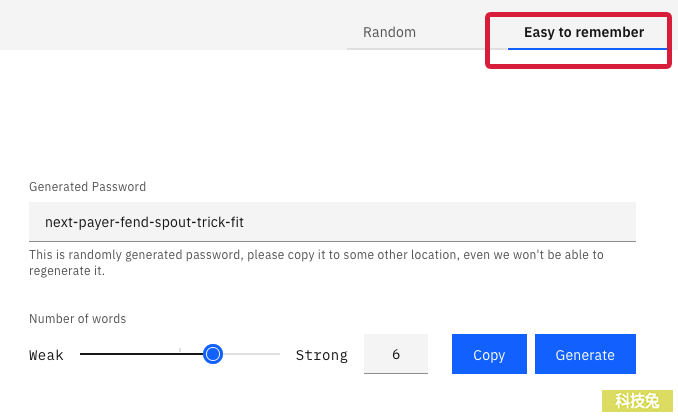Click the randomly generated password helper text
Viewport: 678px width, 417px height.
click(x=316, y=263)
